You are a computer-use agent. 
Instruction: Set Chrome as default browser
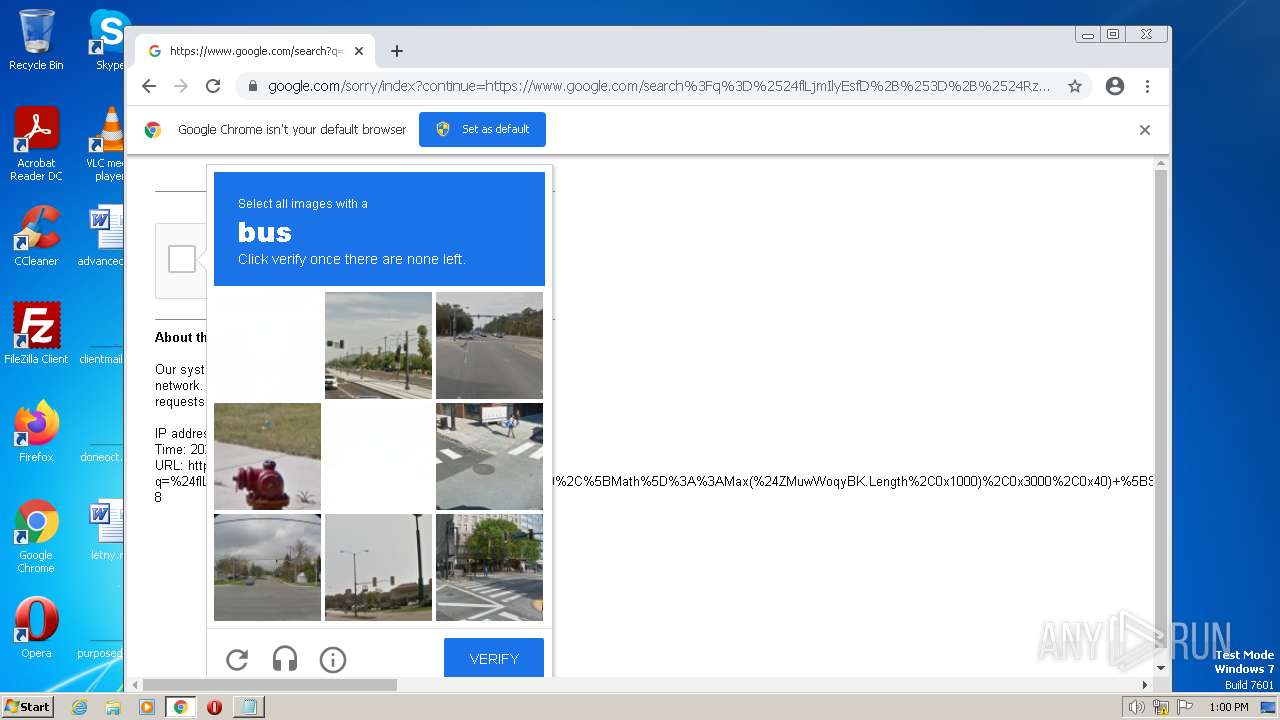click(x=482, y=129)
